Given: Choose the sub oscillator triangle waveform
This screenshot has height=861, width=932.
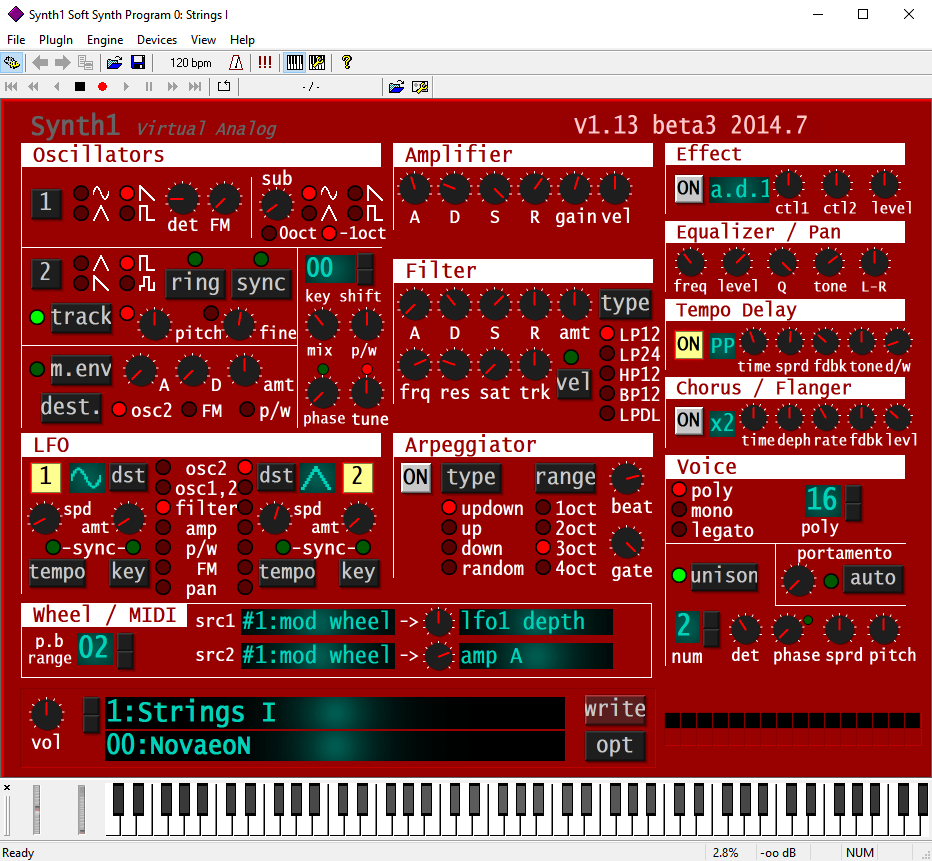Looking at the screenshot, I should click(x=309, y=213).
